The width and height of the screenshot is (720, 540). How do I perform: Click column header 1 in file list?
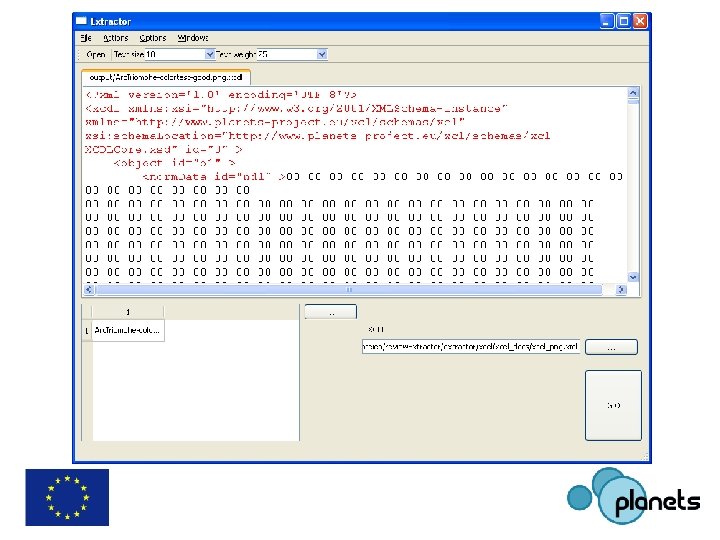(128, 312)
